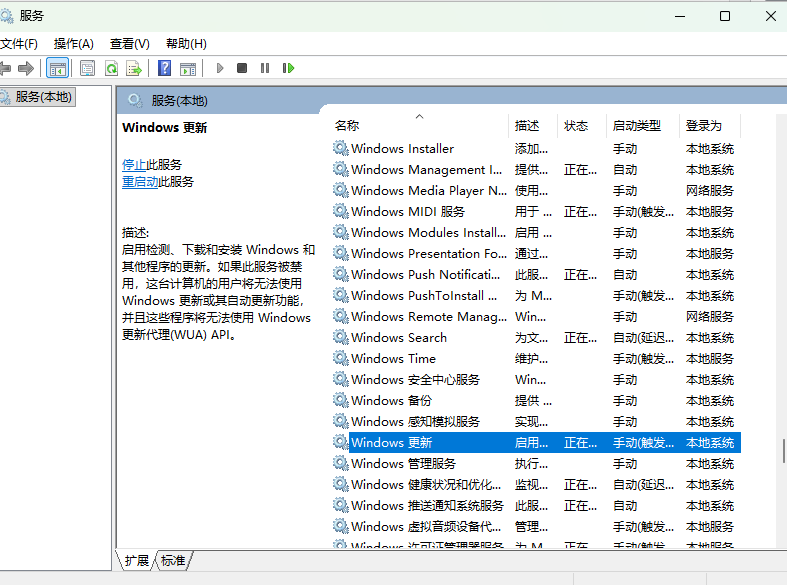This screenshot has width=787, height=585.
Task: Click the Export List toolbar icon
Action: pos(133,68)
